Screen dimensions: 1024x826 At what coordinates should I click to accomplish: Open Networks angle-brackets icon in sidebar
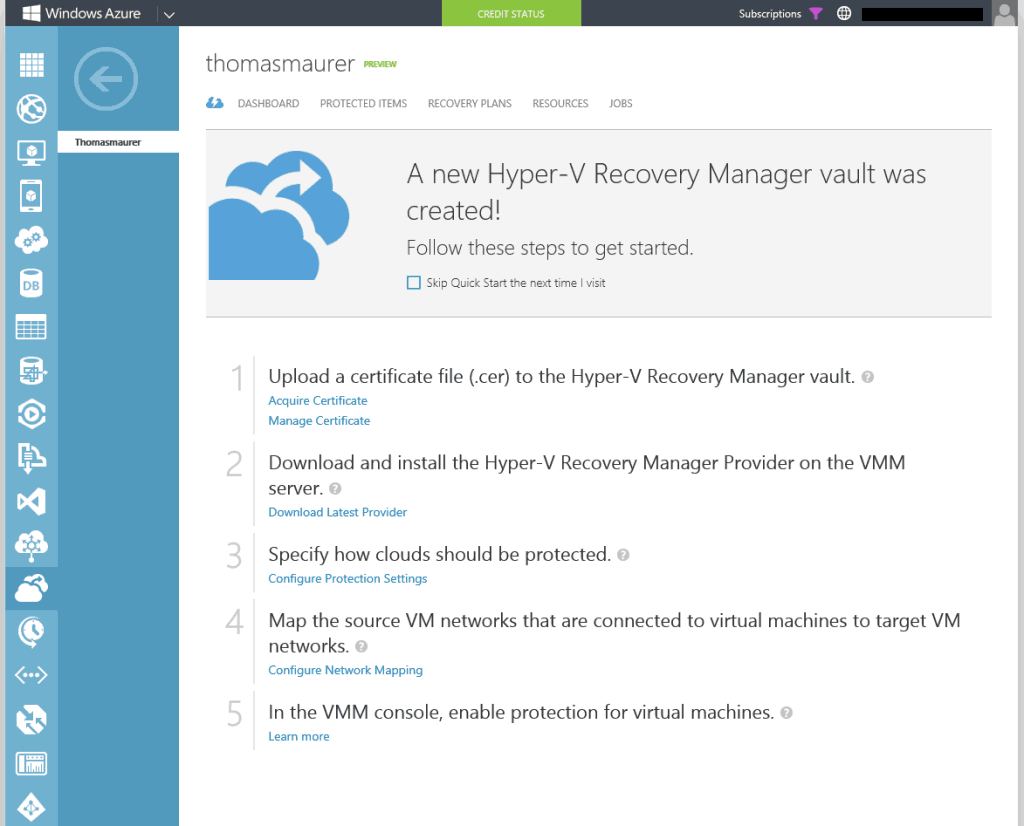[31, 675]
